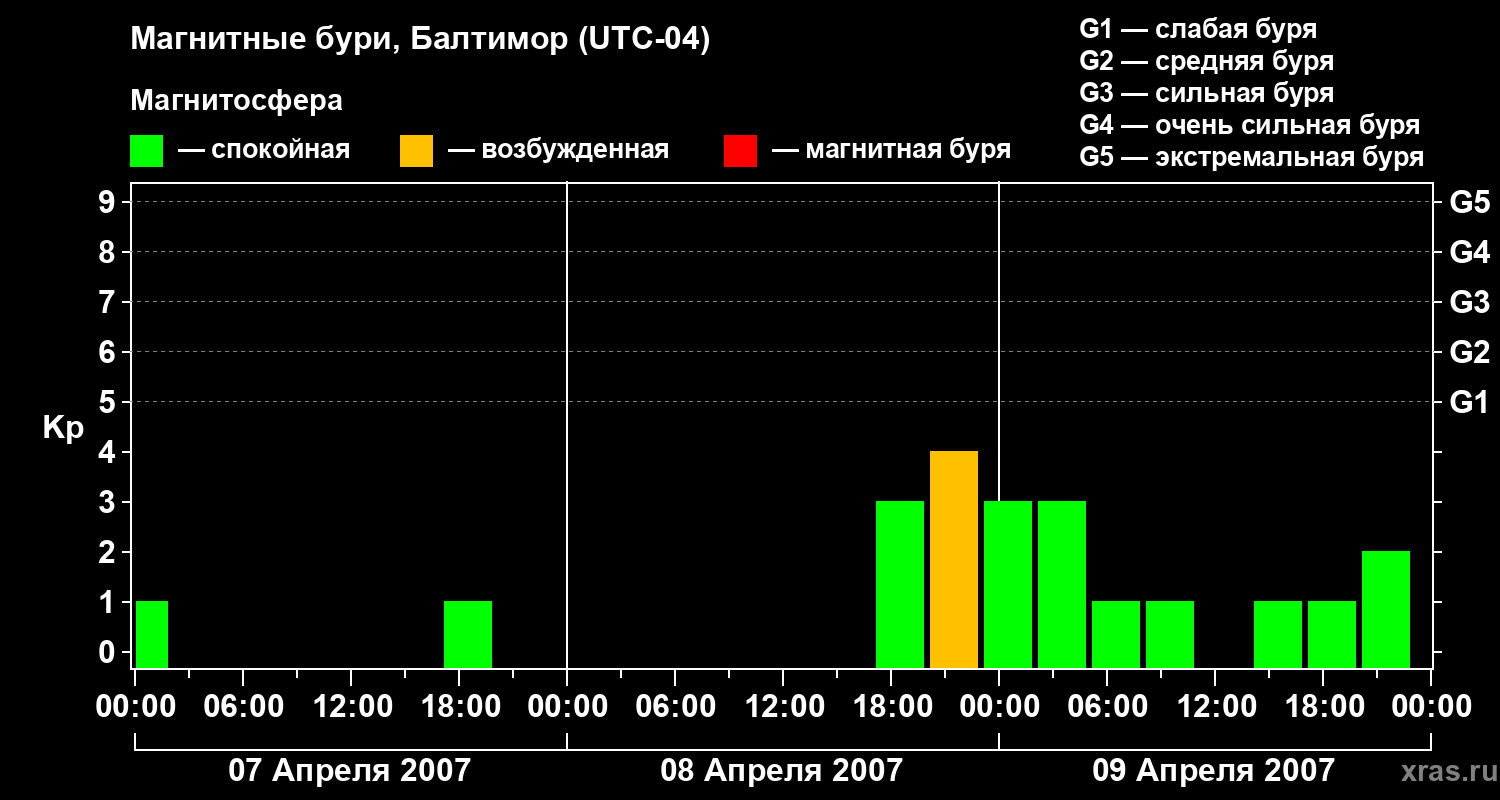The image size is (1500, 800).
Task: Click the right axis 'G3' label beside Kp 7
Action: click(x=1469, y=303)
